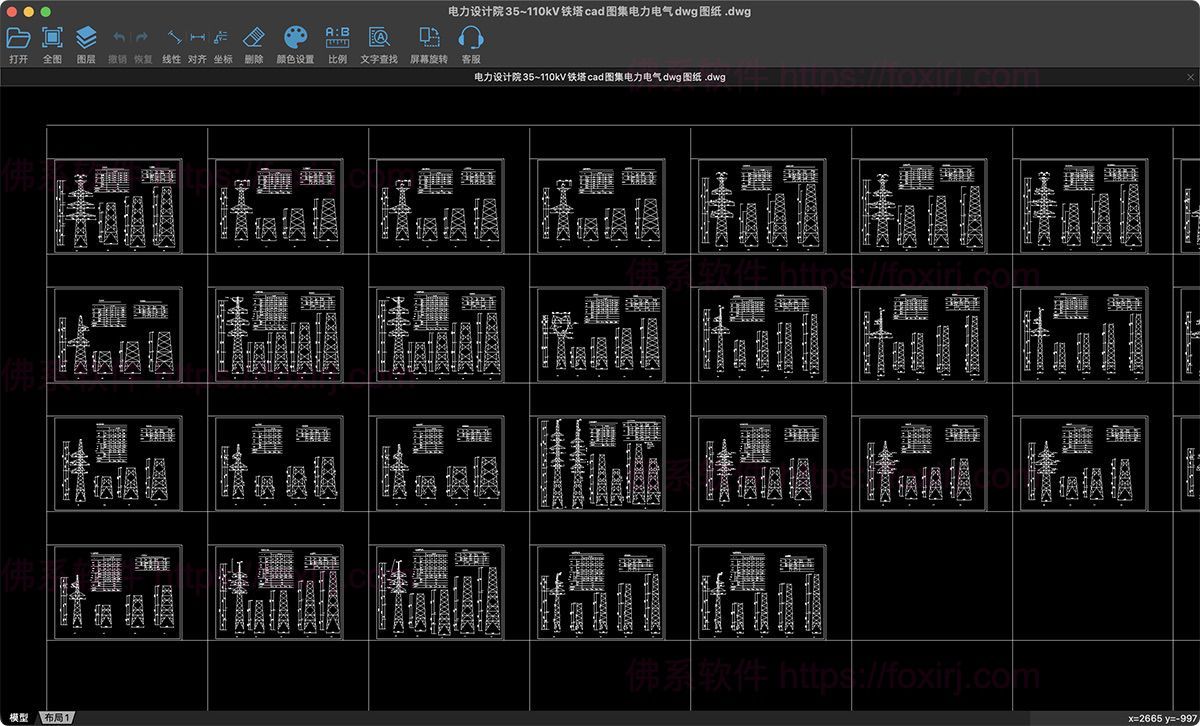This screenshot has width=1200, height=726.
Task: Click the green macOS zoom window button
Action: click(x=46, y=11)
